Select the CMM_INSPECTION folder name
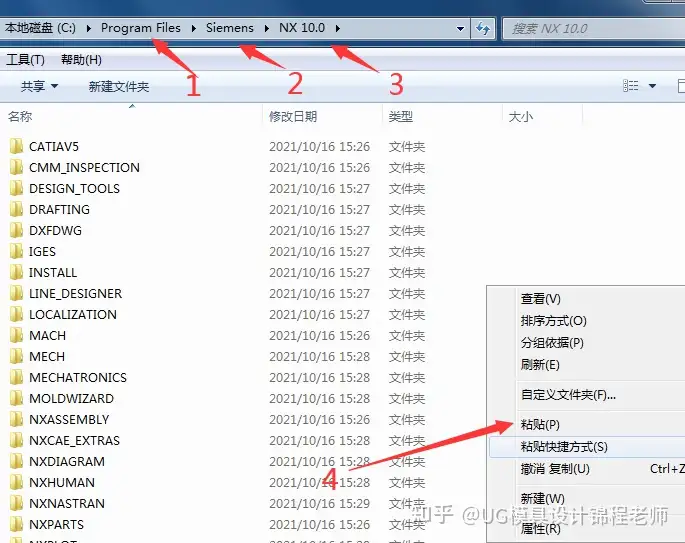 point(84,168)
